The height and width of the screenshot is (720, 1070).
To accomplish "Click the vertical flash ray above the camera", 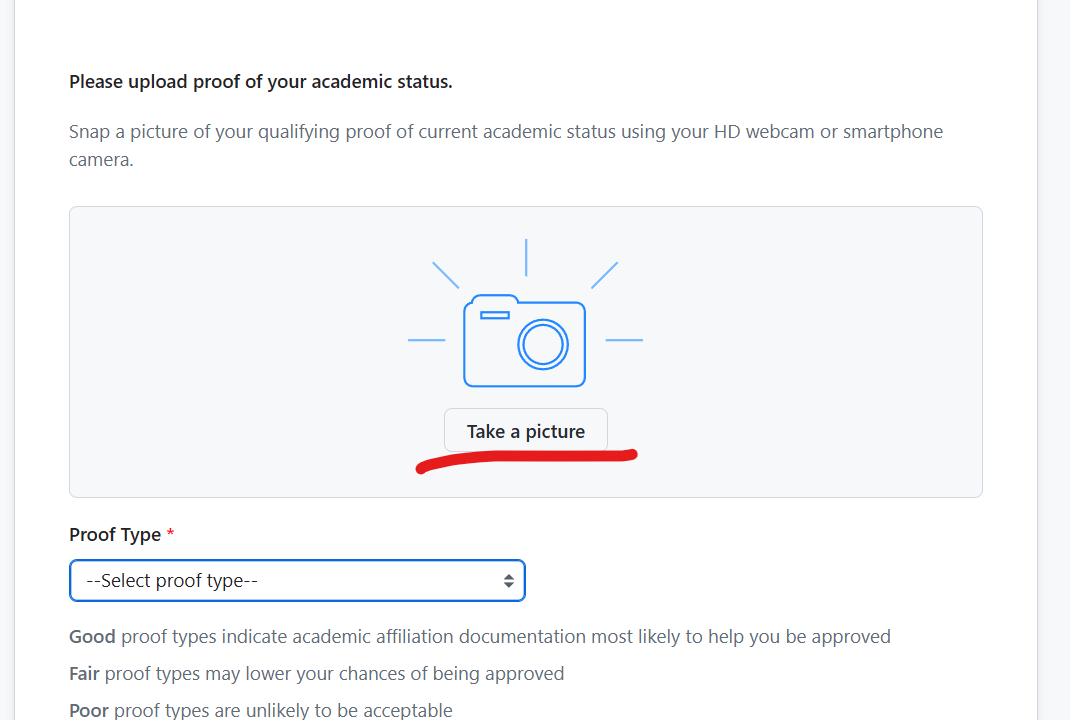I will (x=526, y=257).
